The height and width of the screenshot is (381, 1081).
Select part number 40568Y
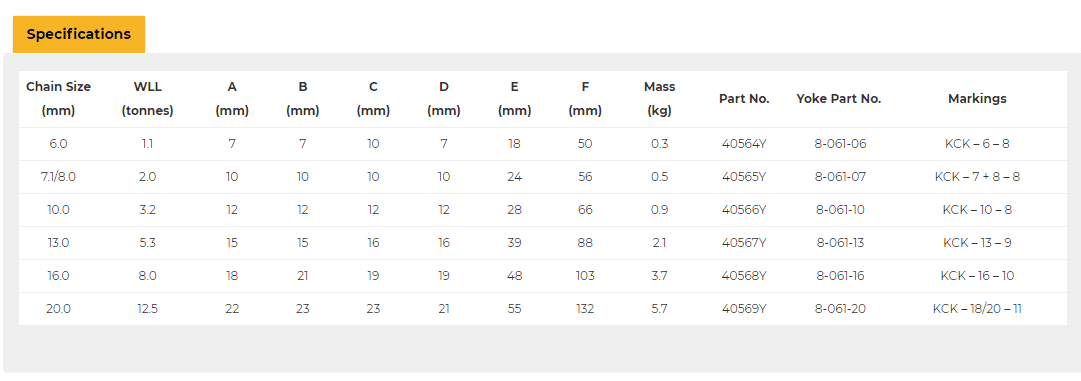[744, 276]
